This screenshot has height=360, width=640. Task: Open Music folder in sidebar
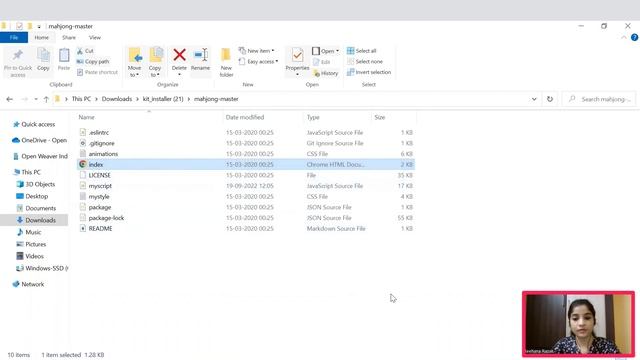tap(29, 232)
